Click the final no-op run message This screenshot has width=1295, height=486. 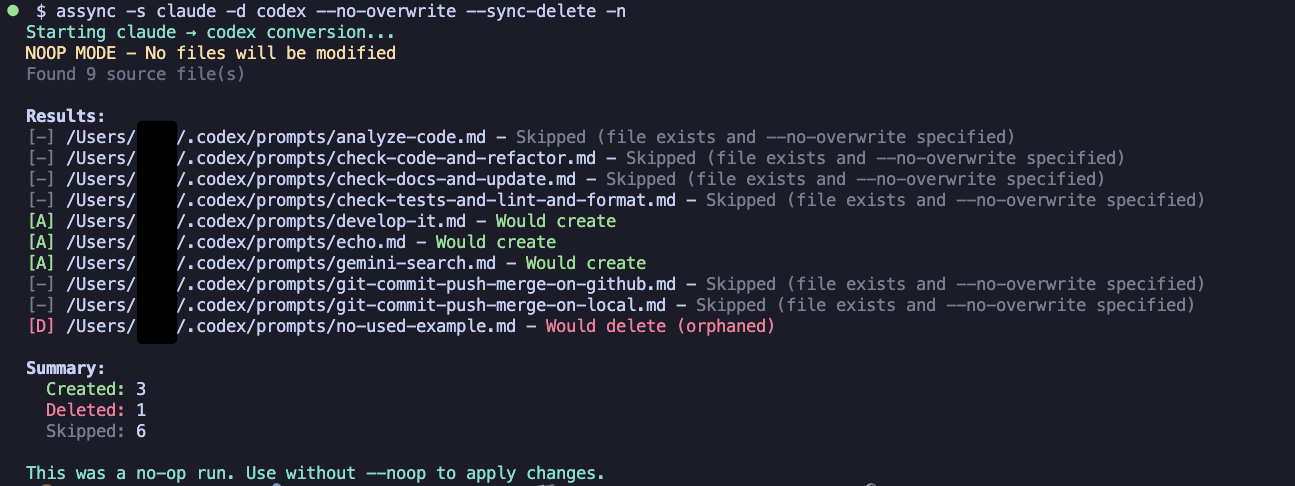coord(316,473)
